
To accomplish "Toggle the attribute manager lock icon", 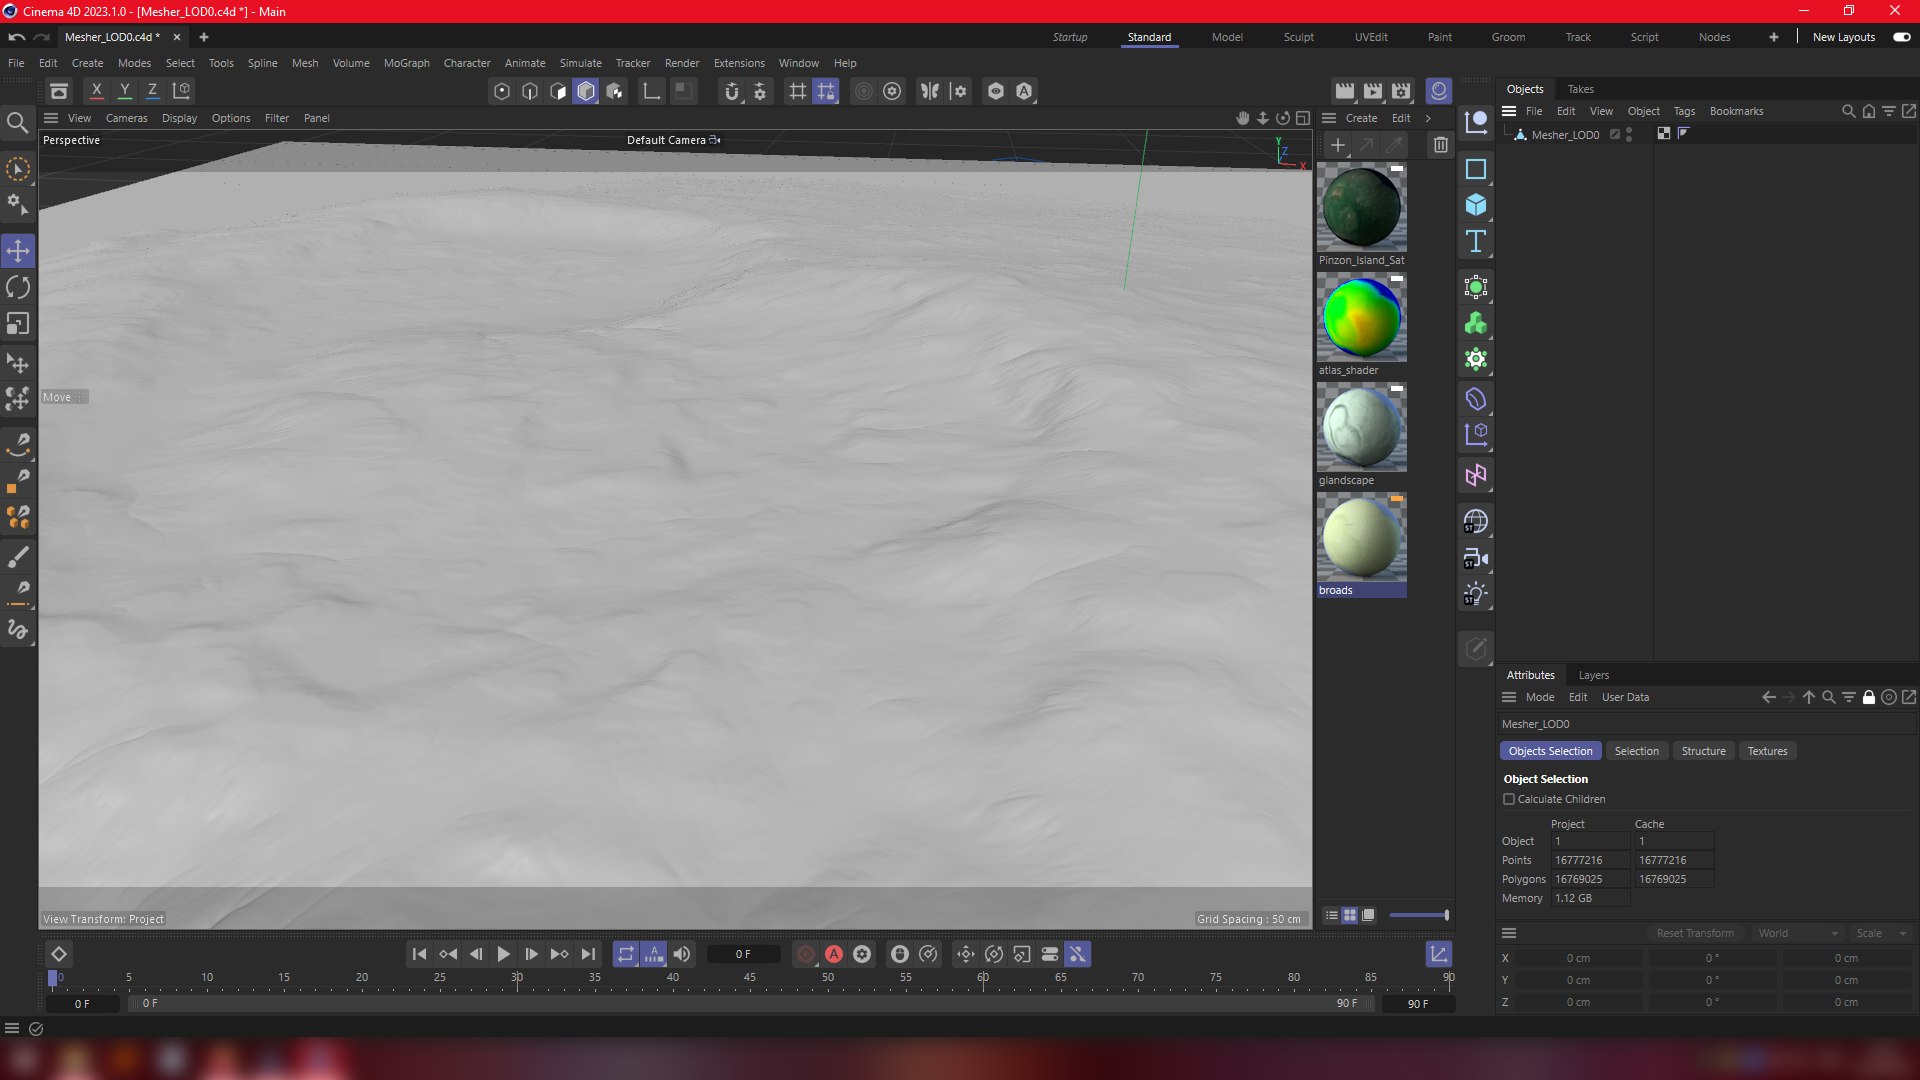I will 1869,697.
